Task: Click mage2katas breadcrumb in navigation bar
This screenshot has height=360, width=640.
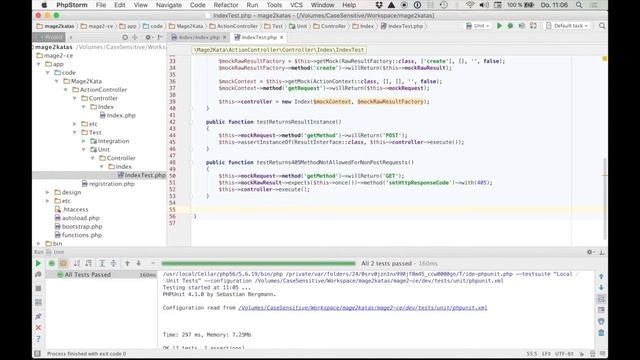Action: (x=56, y=26)
